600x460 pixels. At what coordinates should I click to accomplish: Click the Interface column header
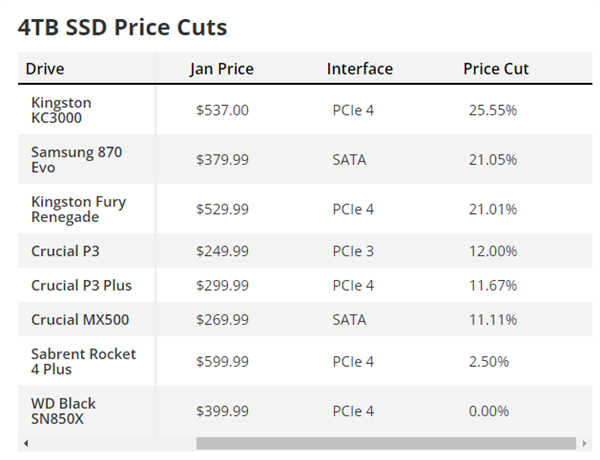tap(360, 69)
